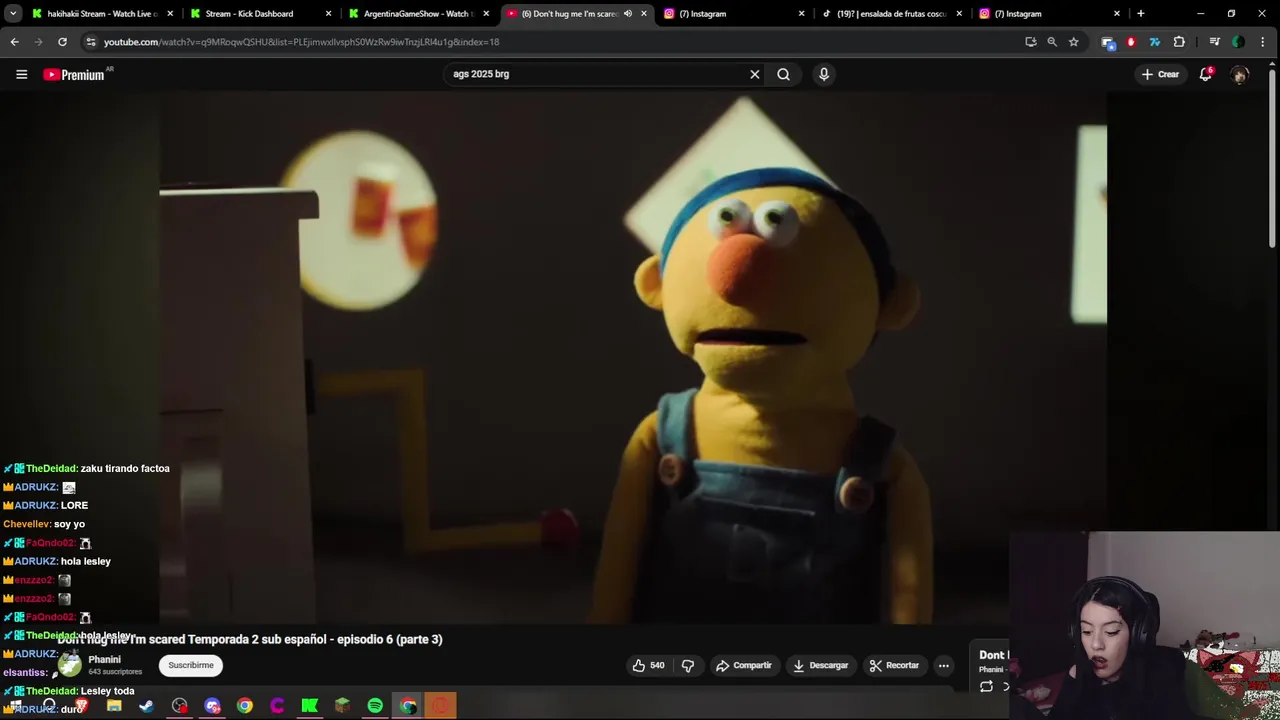Install app icon in address bar
Image resolution: width=1280 pixels, height=720 pixels.
(x=1031, y=42)
